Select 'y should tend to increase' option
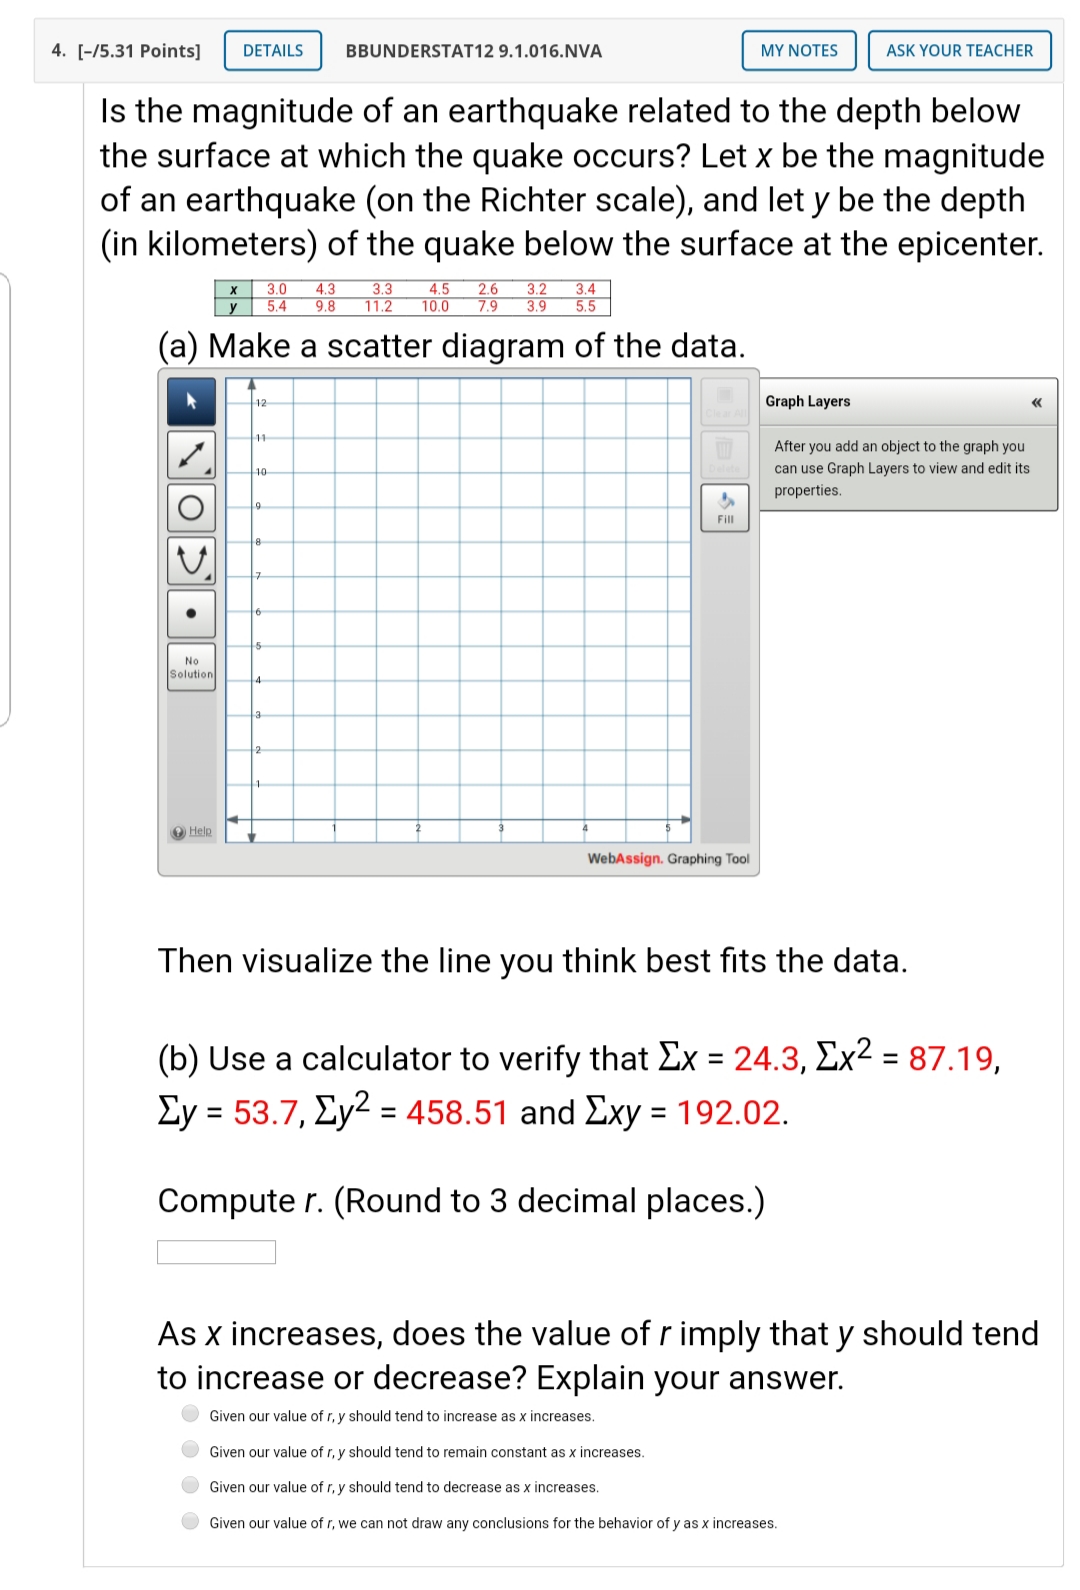This screenshot has height=1590, width=1080. point(189,1414)
